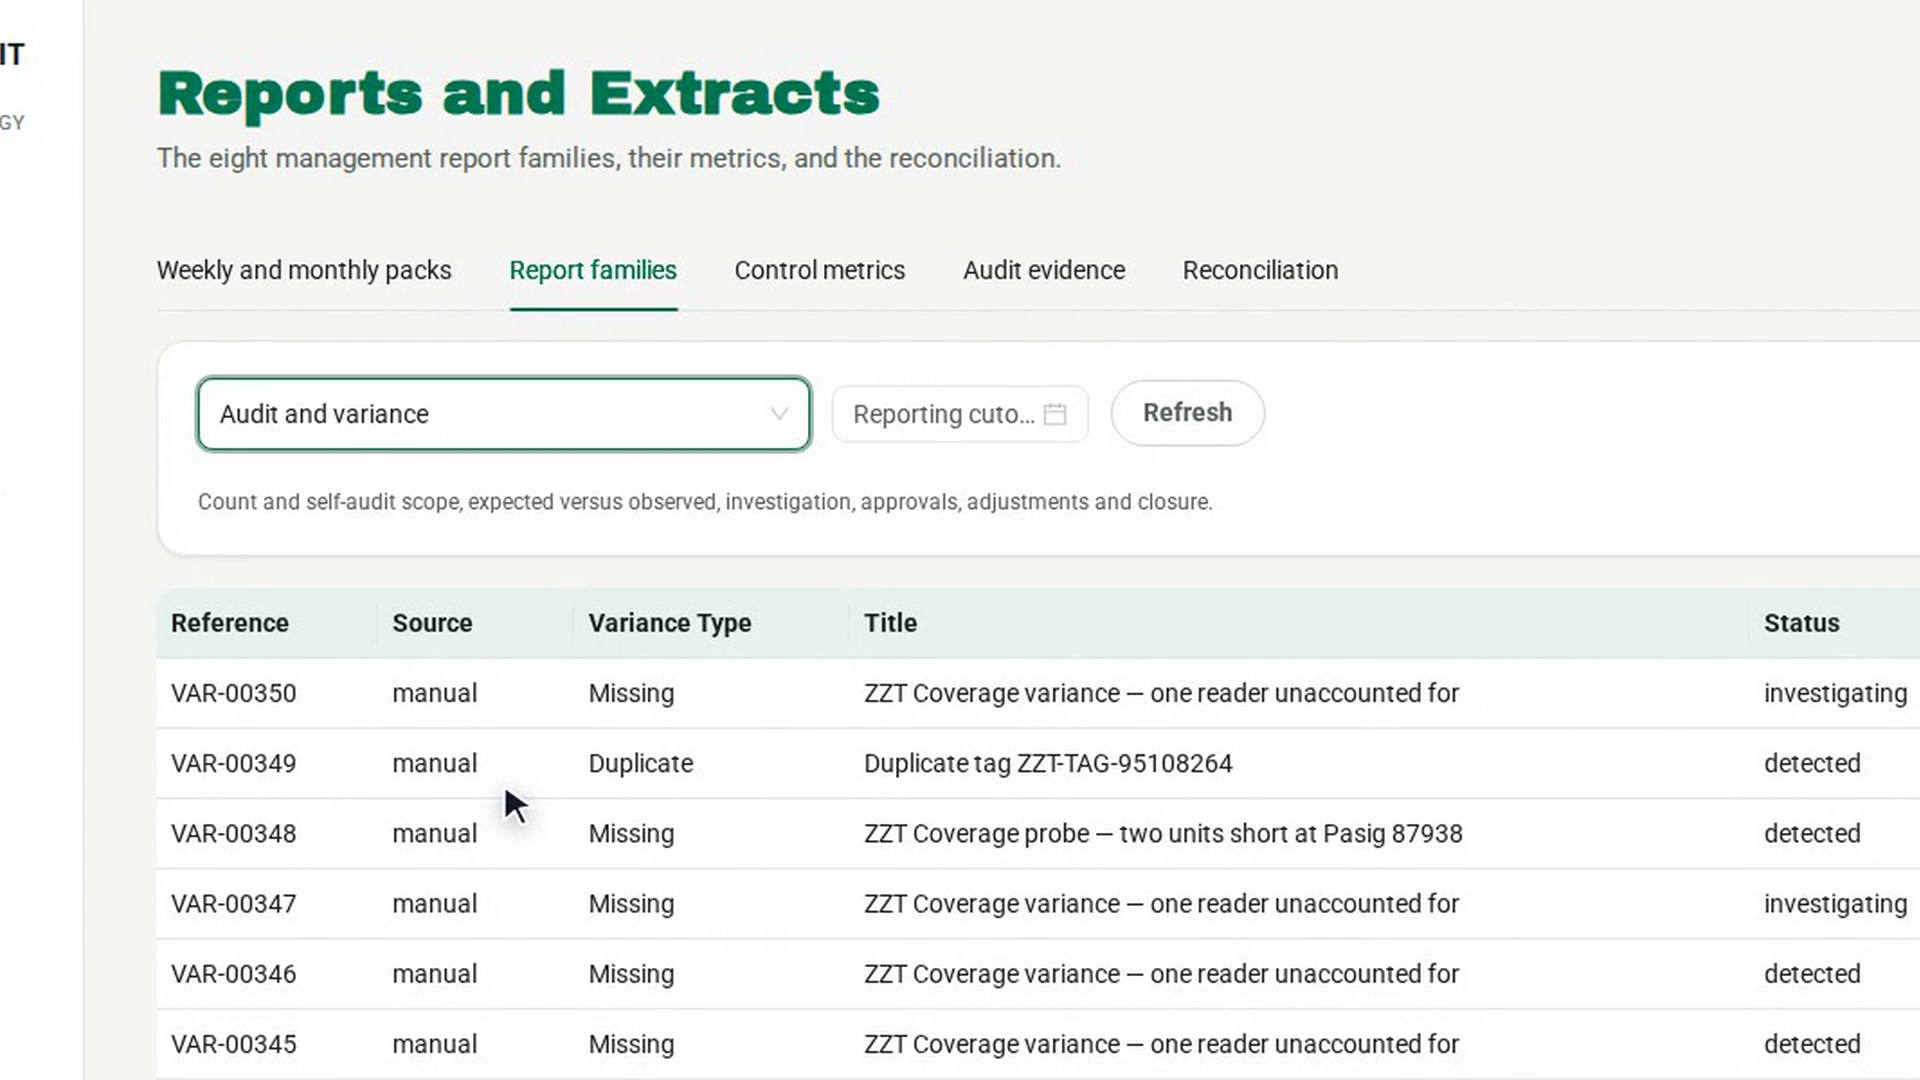Click the investigating status of VAR-00347

click(x=1835, y=903)
